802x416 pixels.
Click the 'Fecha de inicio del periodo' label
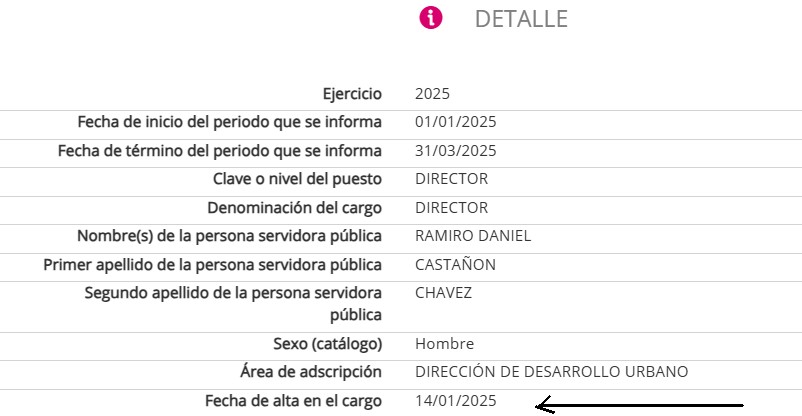click(x=230, y=122)
